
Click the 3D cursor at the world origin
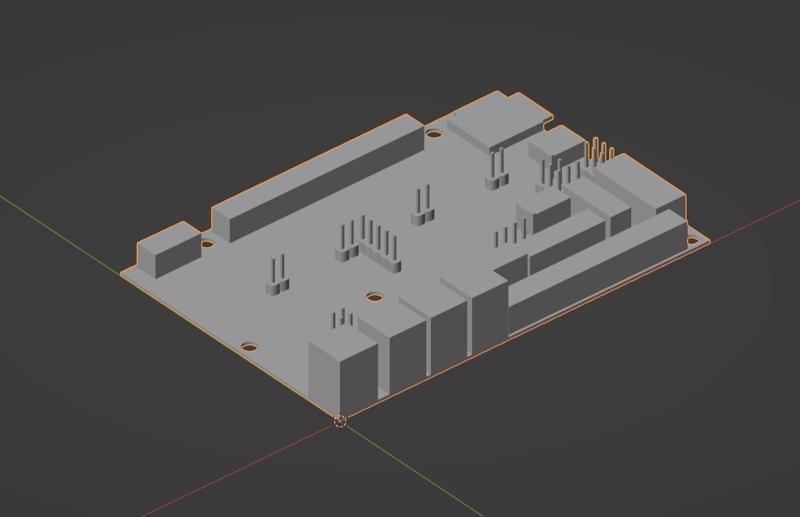(x=340, y=422)
